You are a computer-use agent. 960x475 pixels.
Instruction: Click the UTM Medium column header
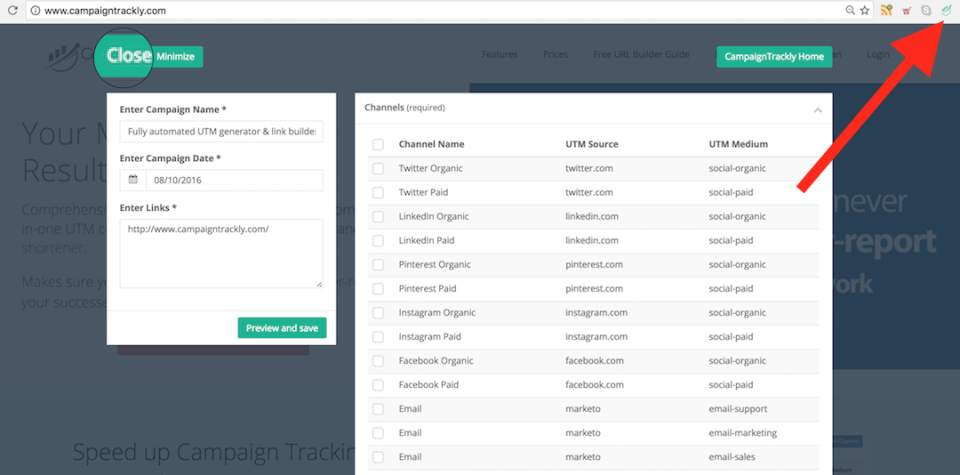pos(738,144)
